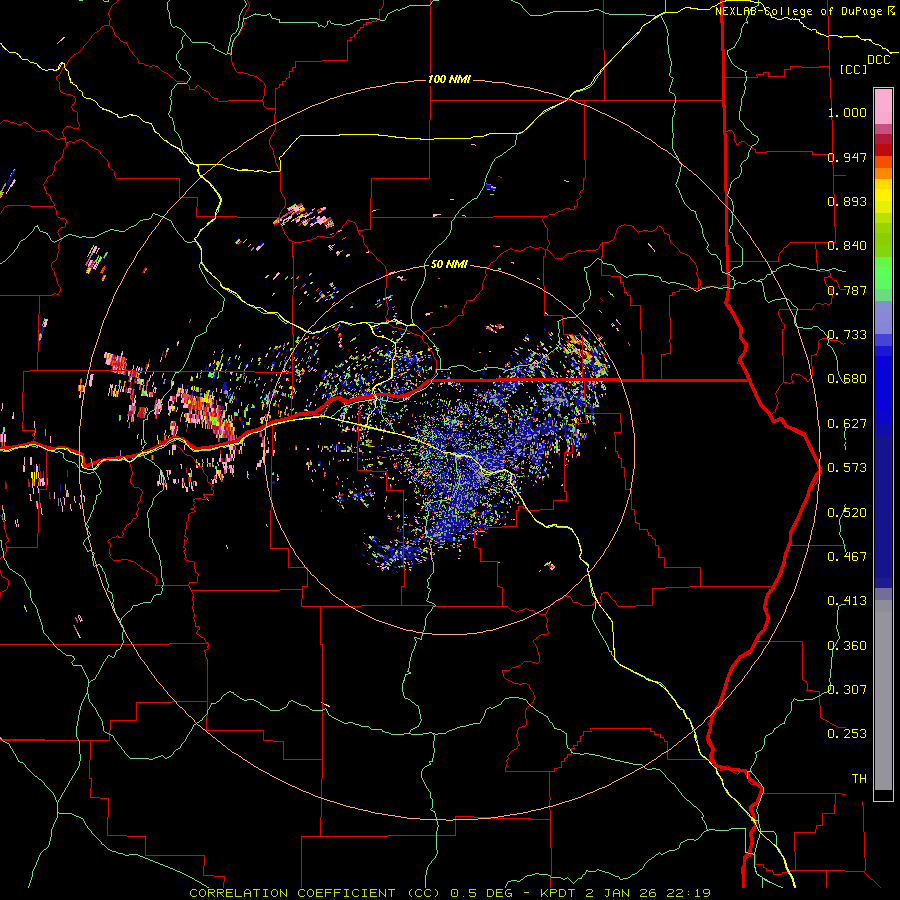Click the 50 NMI range ring label
This screenshot has height=900, width=900.
click(x=449, y=264)
